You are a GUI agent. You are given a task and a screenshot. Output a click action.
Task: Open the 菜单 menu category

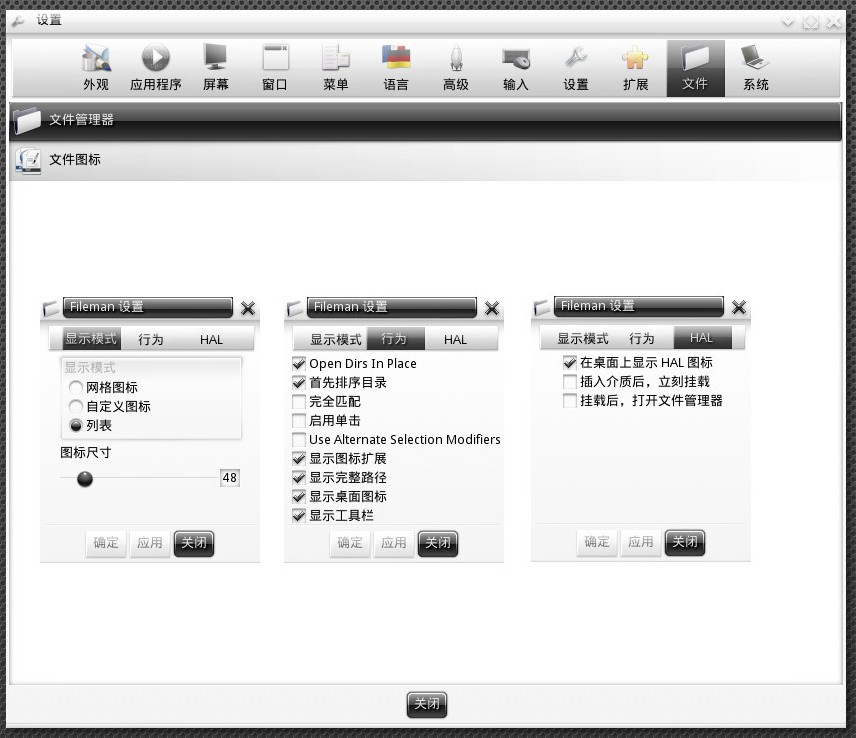[x=335, y=68]
